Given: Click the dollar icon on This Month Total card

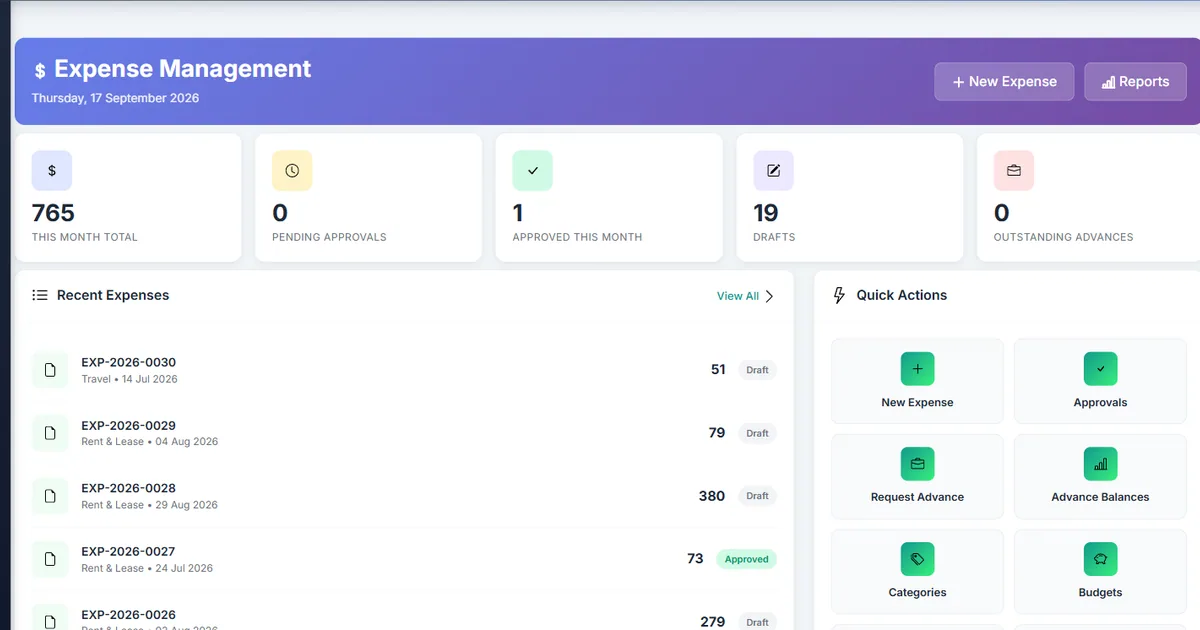Looking at the screenshot, I should [x=52, y=171].
